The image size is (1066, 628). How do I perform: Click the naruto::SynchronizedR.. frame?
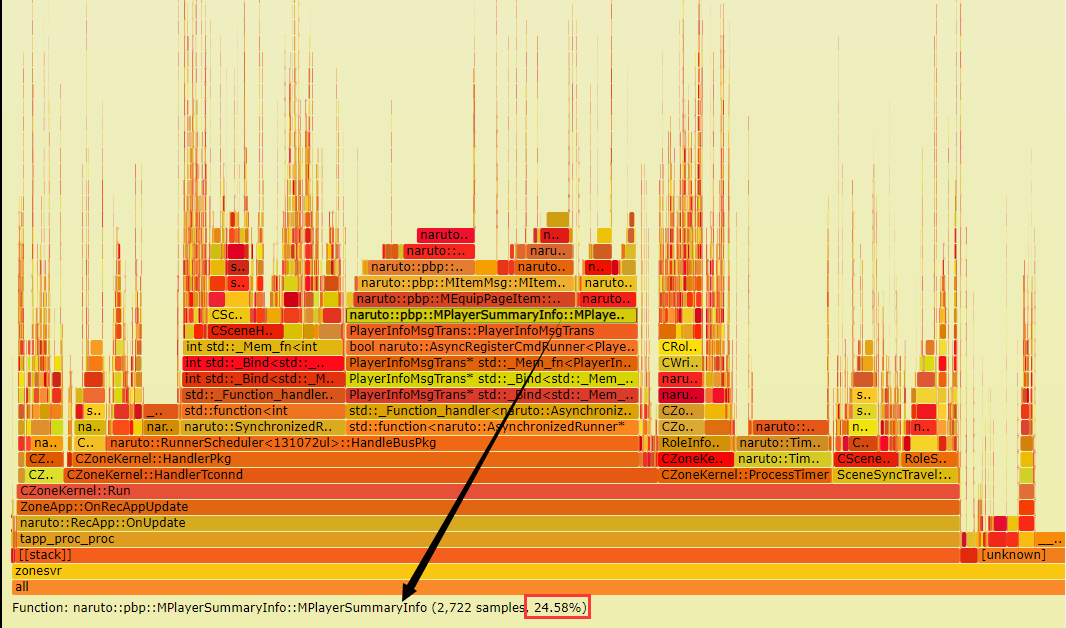263,427
